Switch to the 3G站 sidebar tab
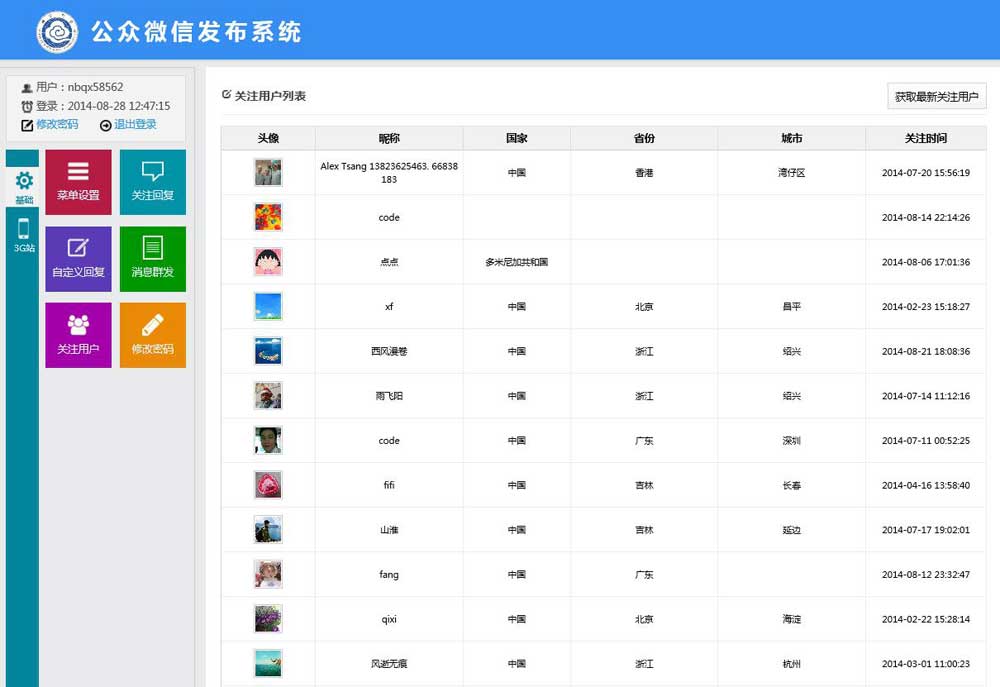Screen dimensions: 1000x687 tap(23, 236)
